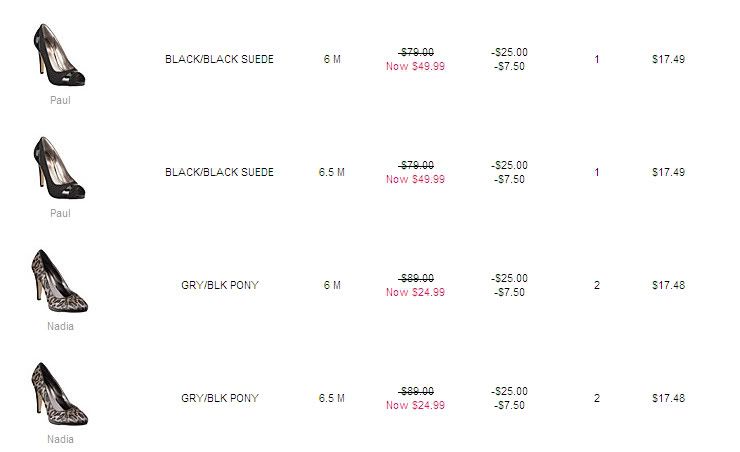
Task: Click 'Now $49.99' in the first row
Action: pos(415,67)
